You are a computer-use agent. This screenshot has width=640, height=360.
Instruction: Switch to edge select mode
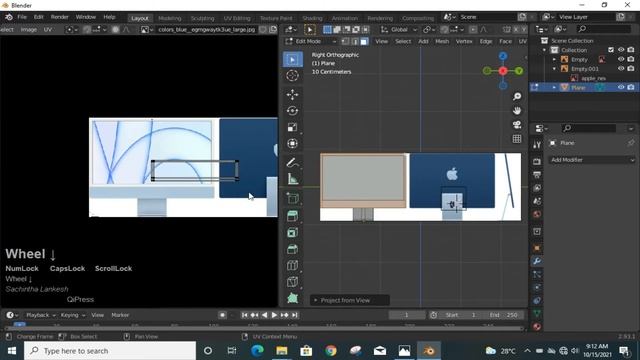[355, 41]
